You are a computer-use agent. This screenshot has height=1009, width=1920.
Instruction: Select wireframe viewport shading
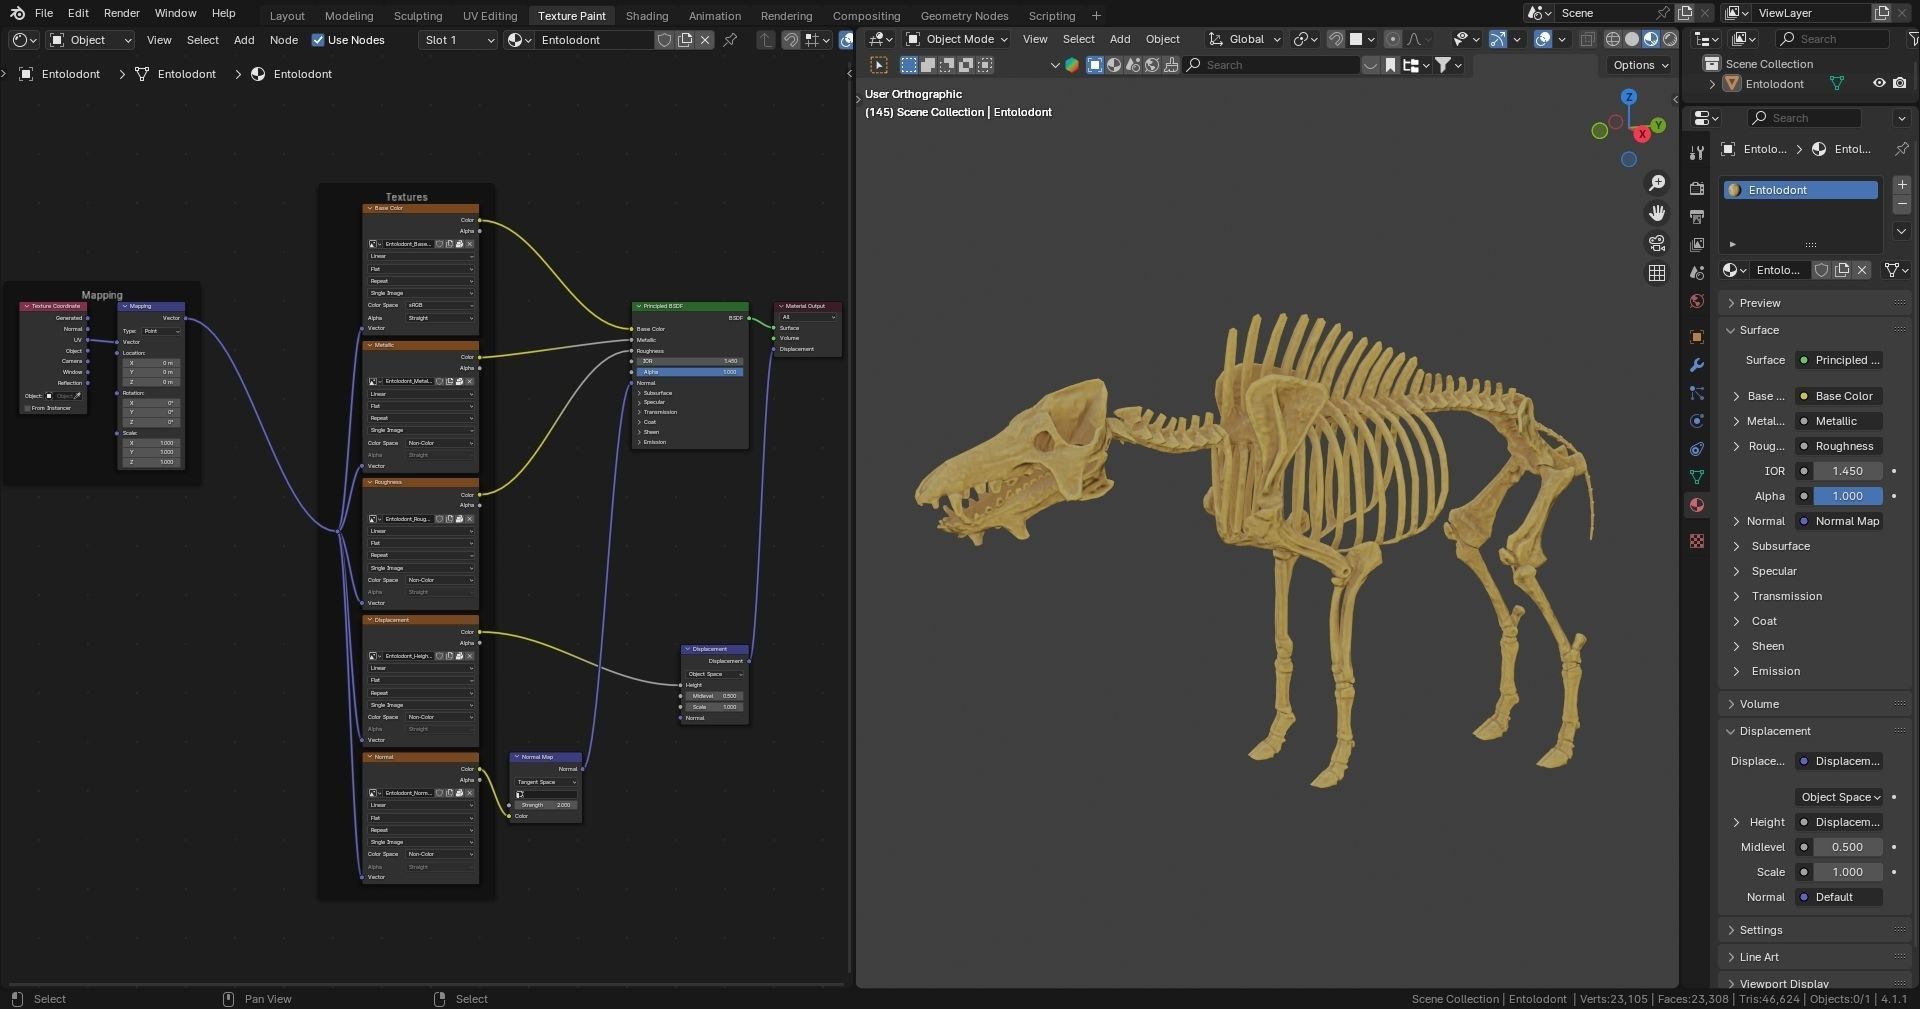point(1612,39)
